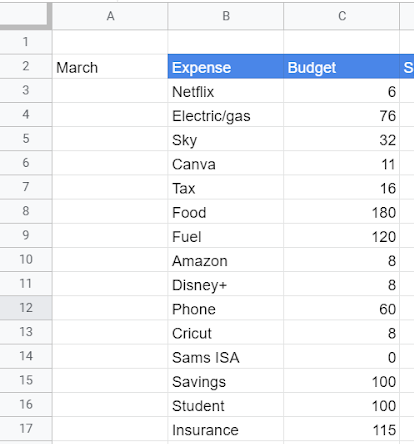Screen dimensions: 414x444
Task: Click the Canva cell
Action: pyautogui.click(x=226, y=163)
